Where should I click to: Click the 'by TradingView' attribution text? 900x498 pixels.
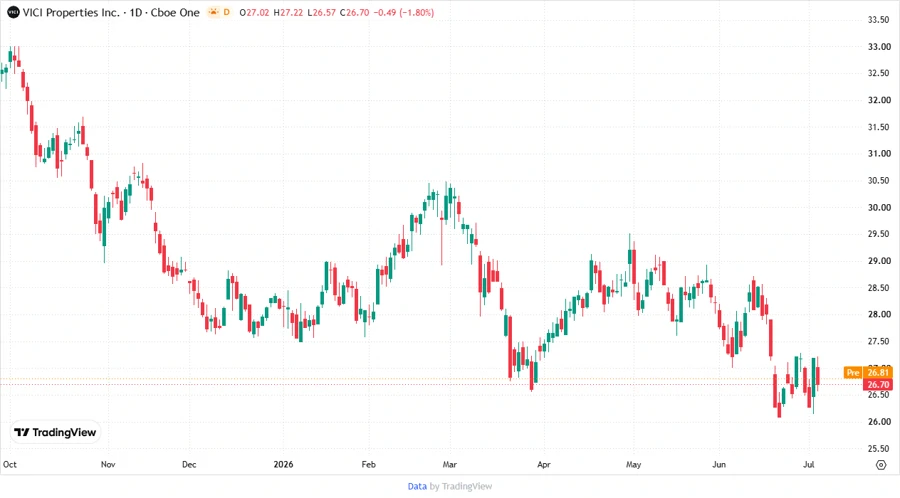point(461,487)
